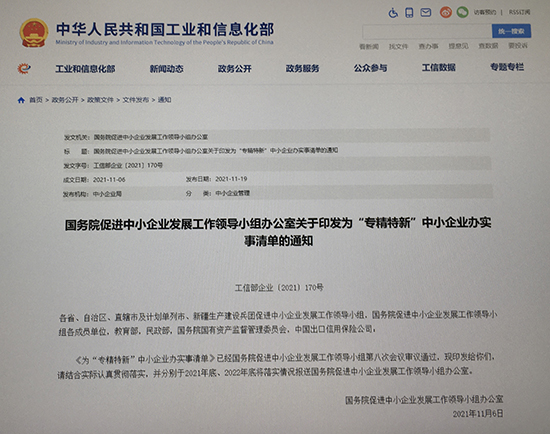
Task: Open the Weibo icon
Action: point(446,12)
